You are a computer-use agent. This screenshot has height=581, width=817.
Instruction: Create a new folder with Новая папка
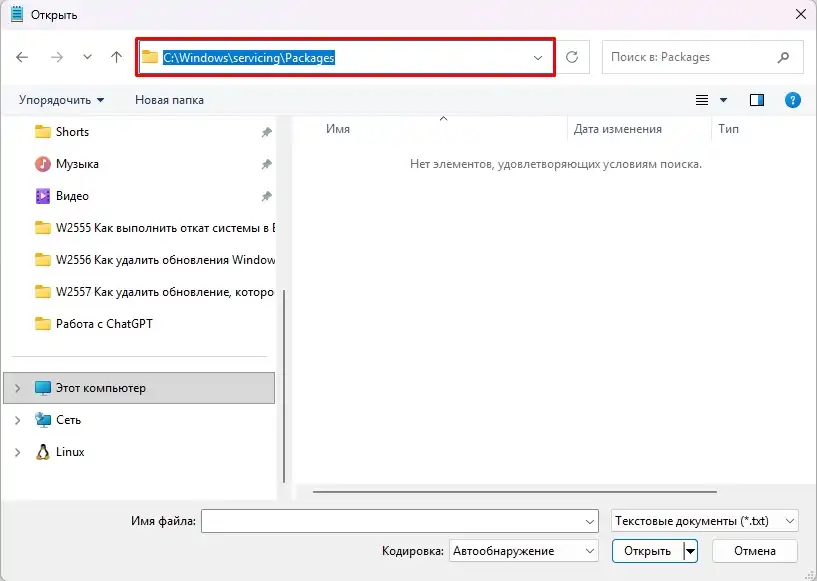169,100
